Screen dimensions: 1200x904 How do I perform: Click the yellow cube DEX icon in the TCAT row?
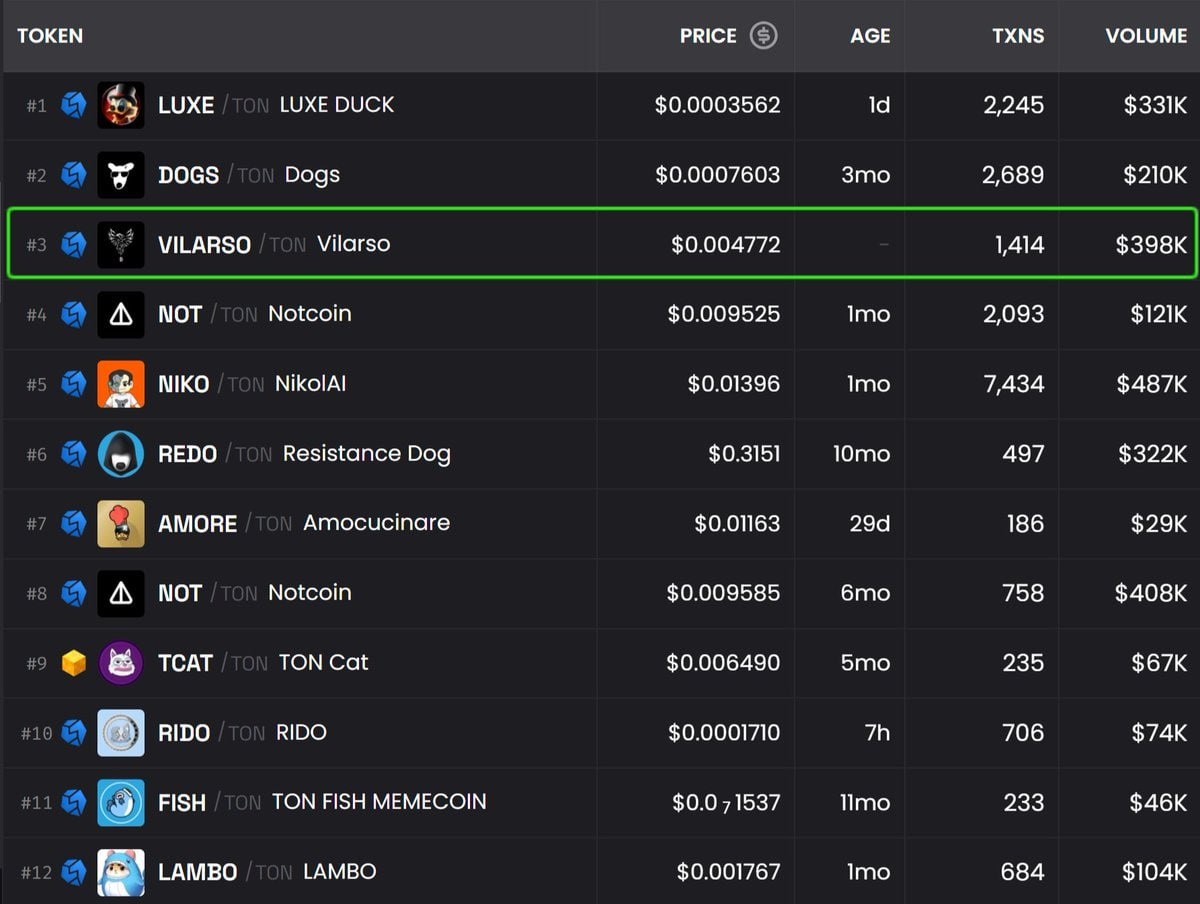(73, 663)
